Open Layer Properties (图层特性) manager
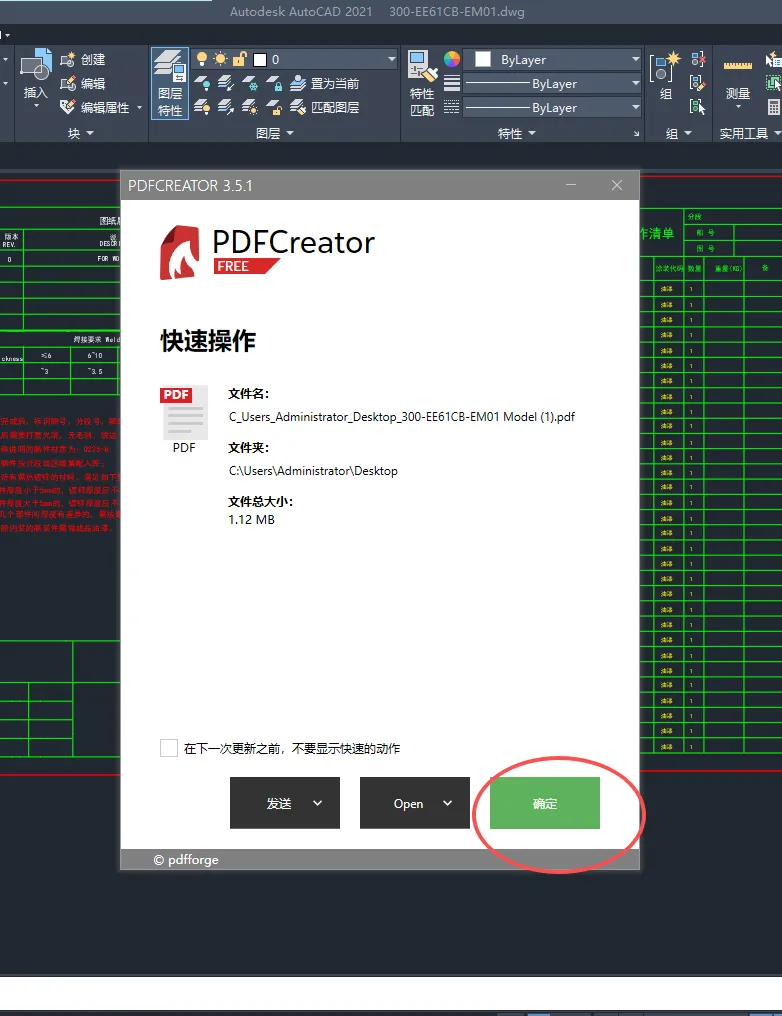The image size is (782, 1016). 170,83
